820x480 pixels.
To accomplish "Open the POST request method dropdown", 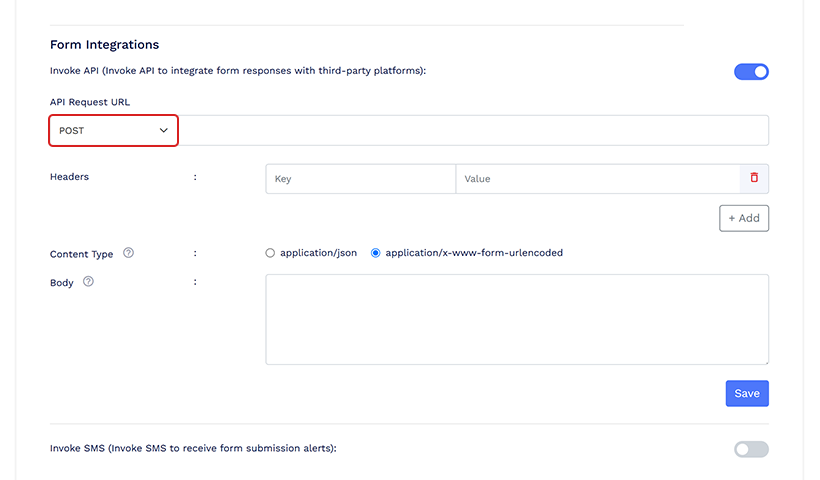I will [x=113, y=130].
